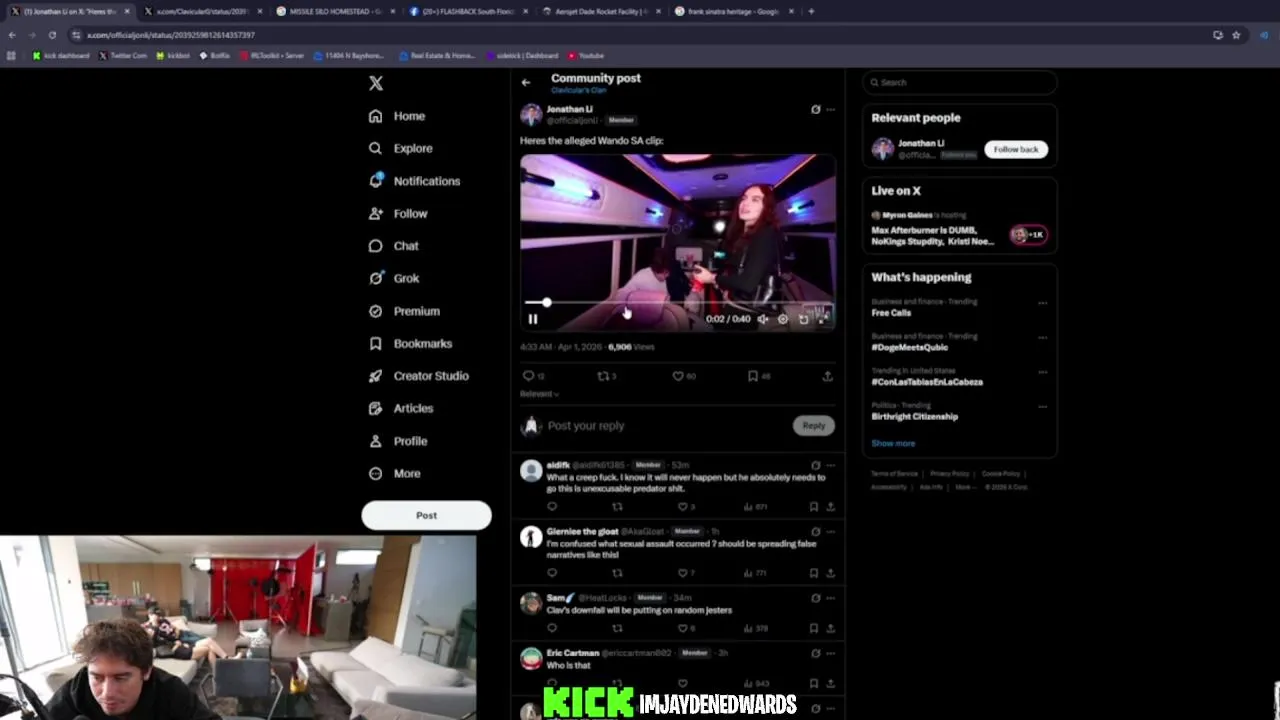This screenshot has height=720, width=1280.
Task: Click the video progress slider handle
Action: 546,302
